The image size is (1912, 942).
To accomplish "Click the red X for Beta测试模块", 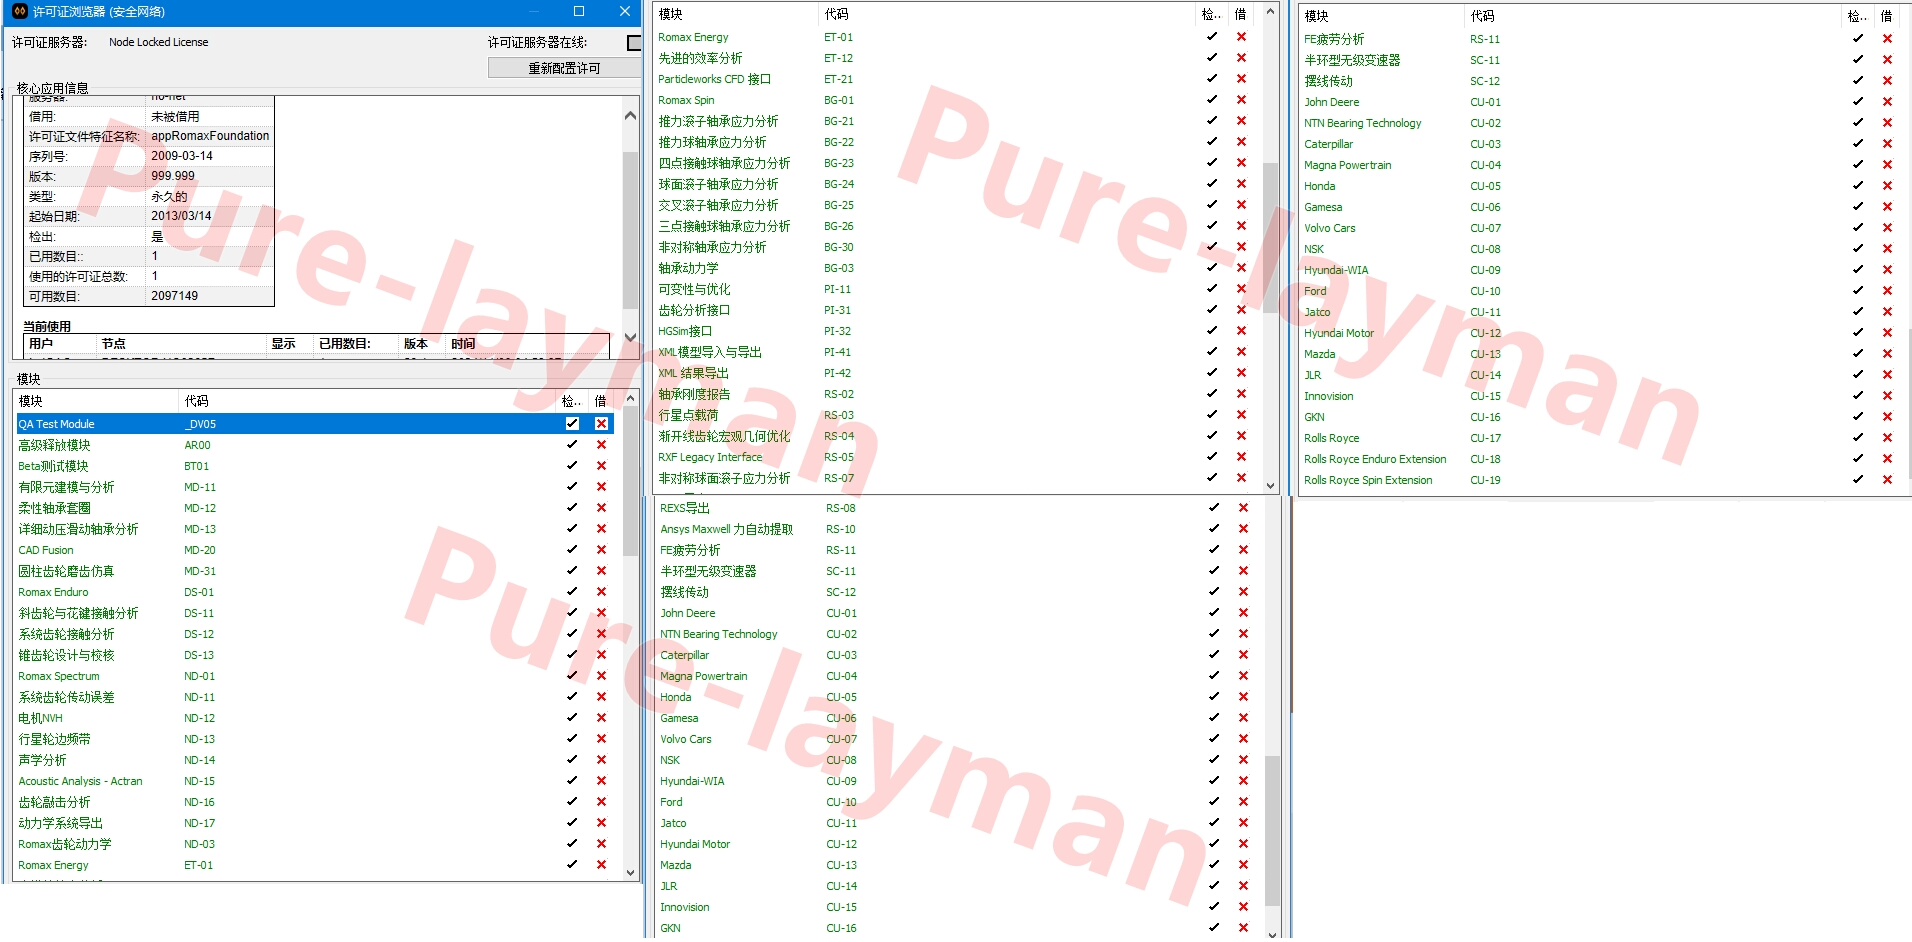I will pyautogui.click(x=601, y=466).
